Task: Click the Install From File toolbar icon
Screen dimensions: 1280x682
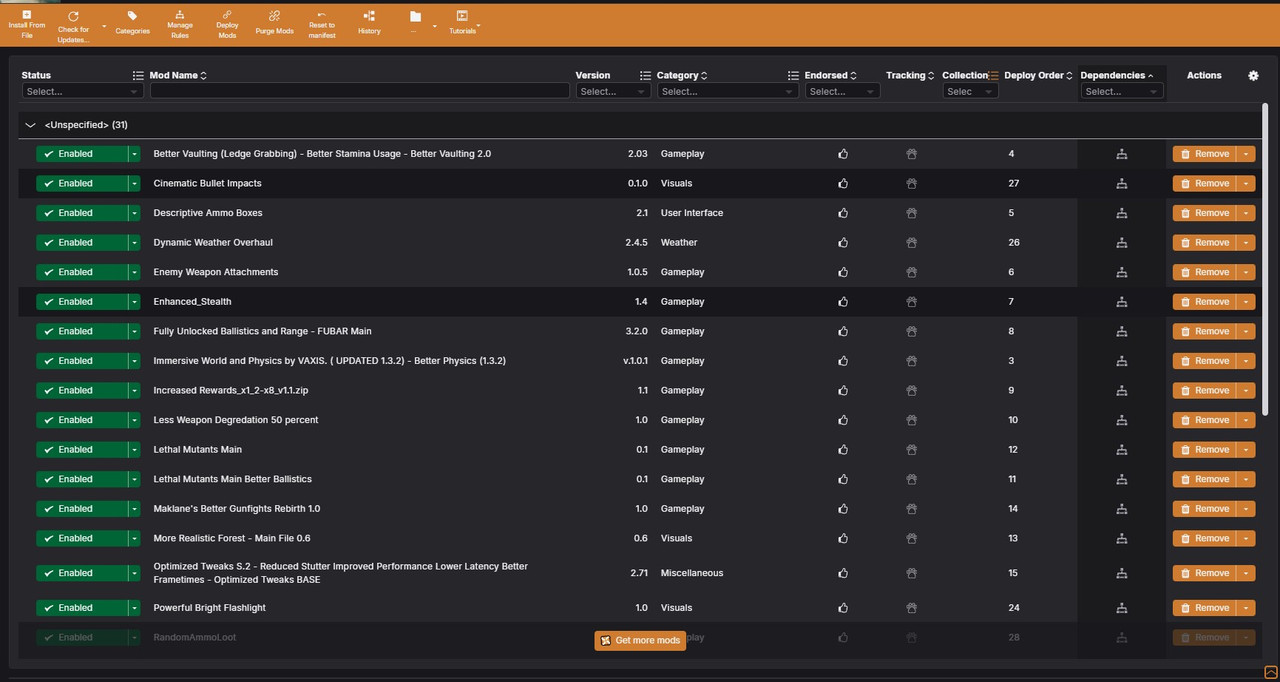Action: [x=27, y=14]
